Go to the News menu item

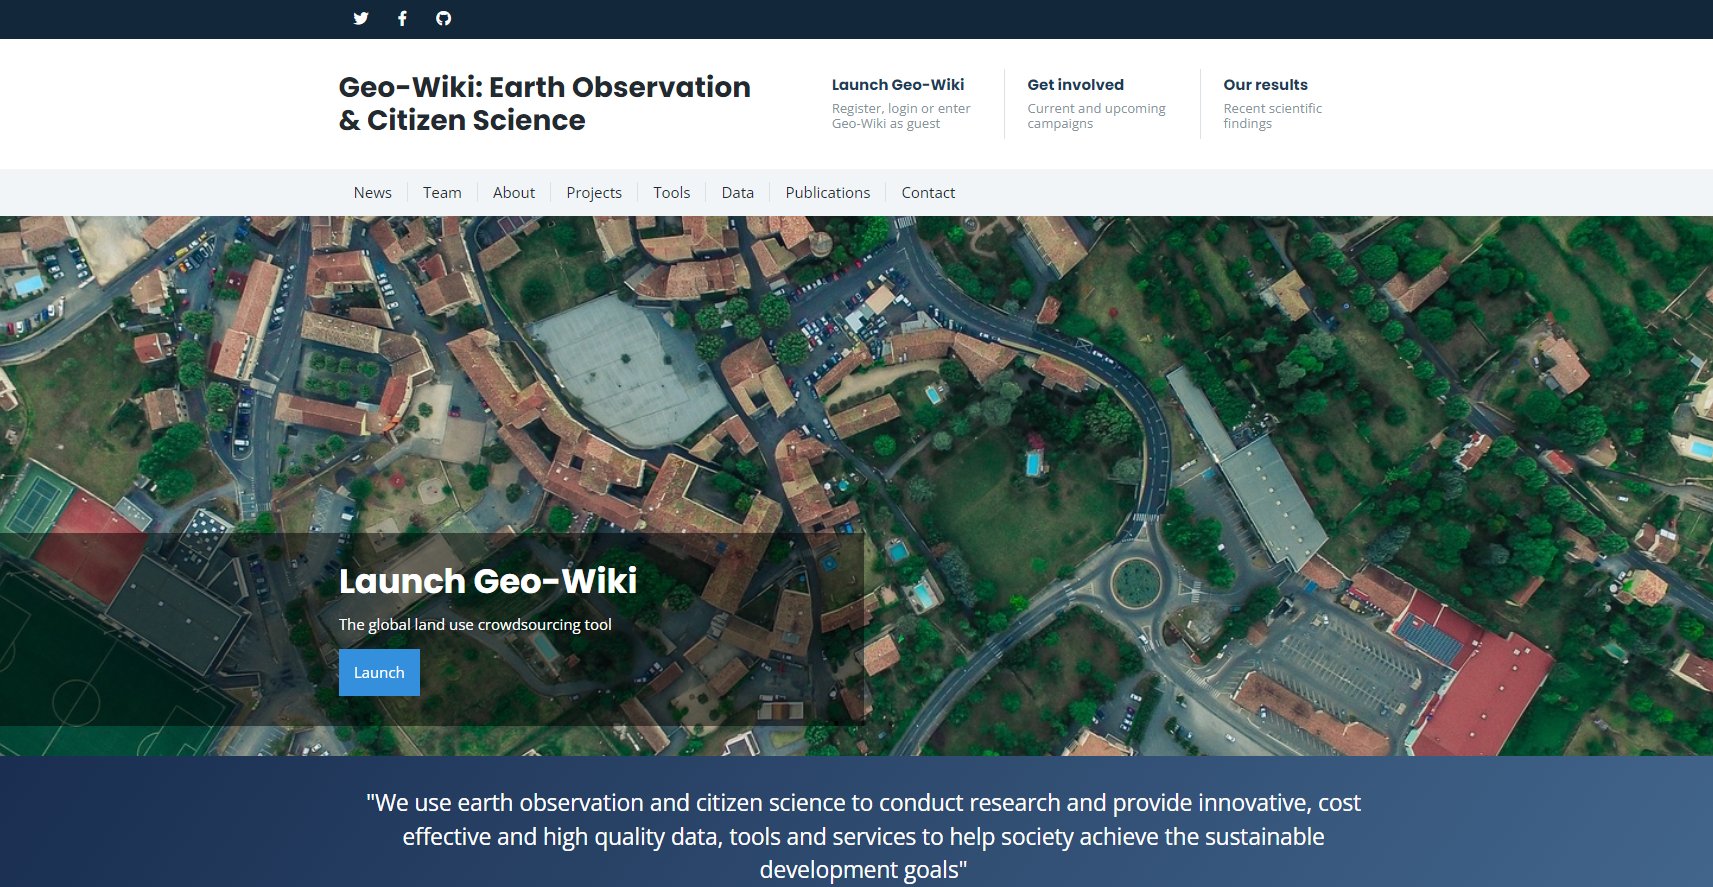[373, 193]
